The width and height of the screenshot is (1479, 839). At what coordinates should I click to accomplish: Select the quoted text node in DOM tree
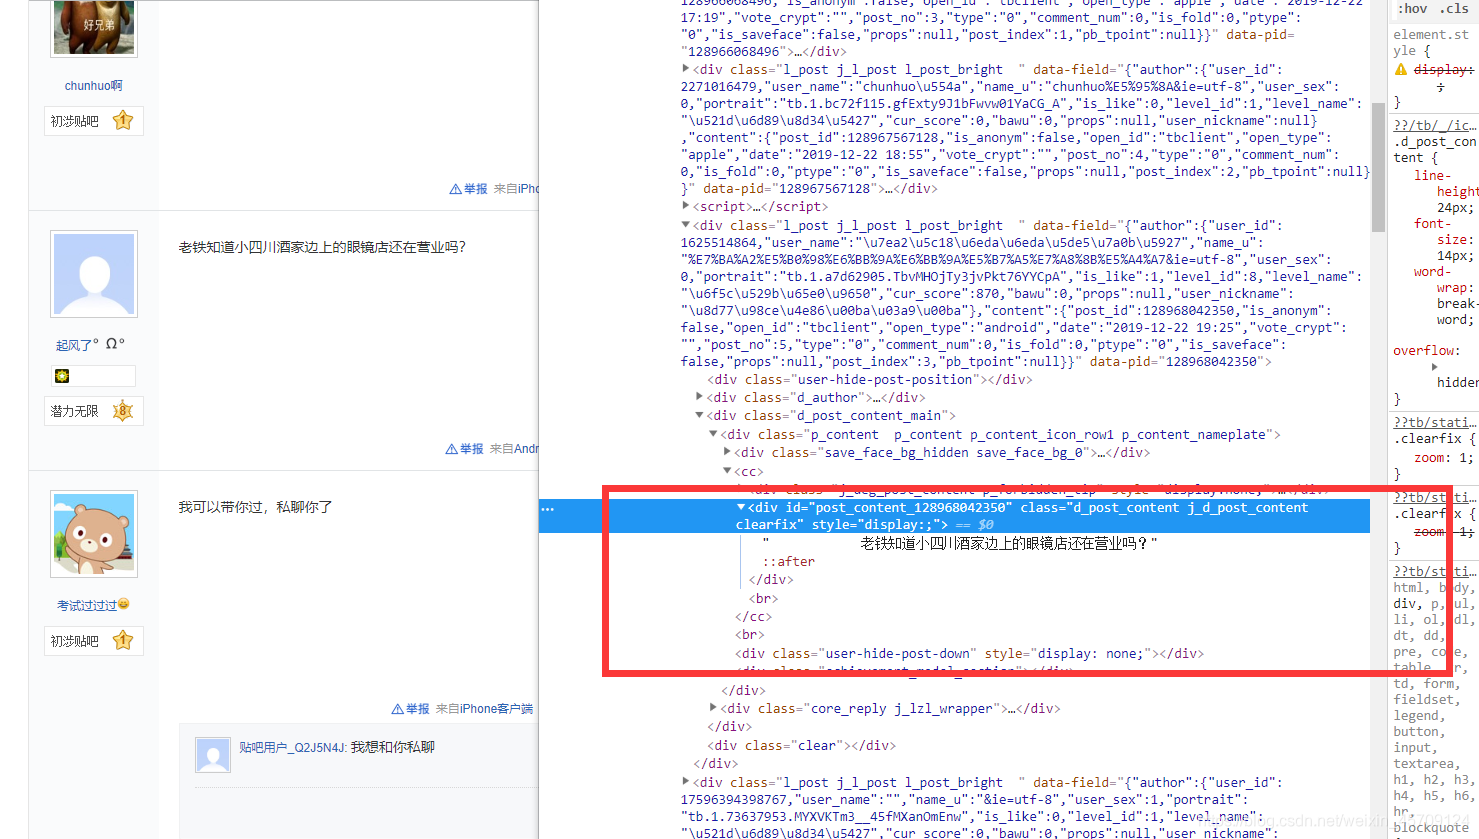click(960, 543)
